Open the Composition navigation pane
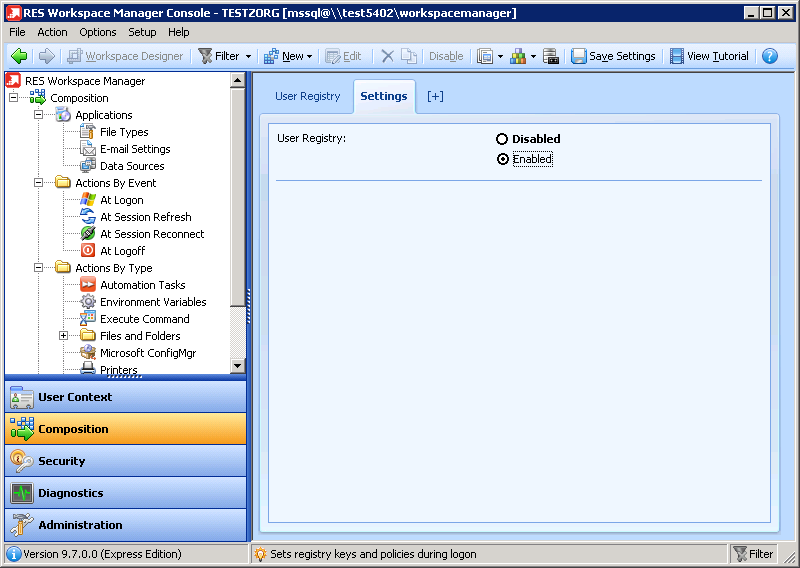 click(x=126, y=429)
